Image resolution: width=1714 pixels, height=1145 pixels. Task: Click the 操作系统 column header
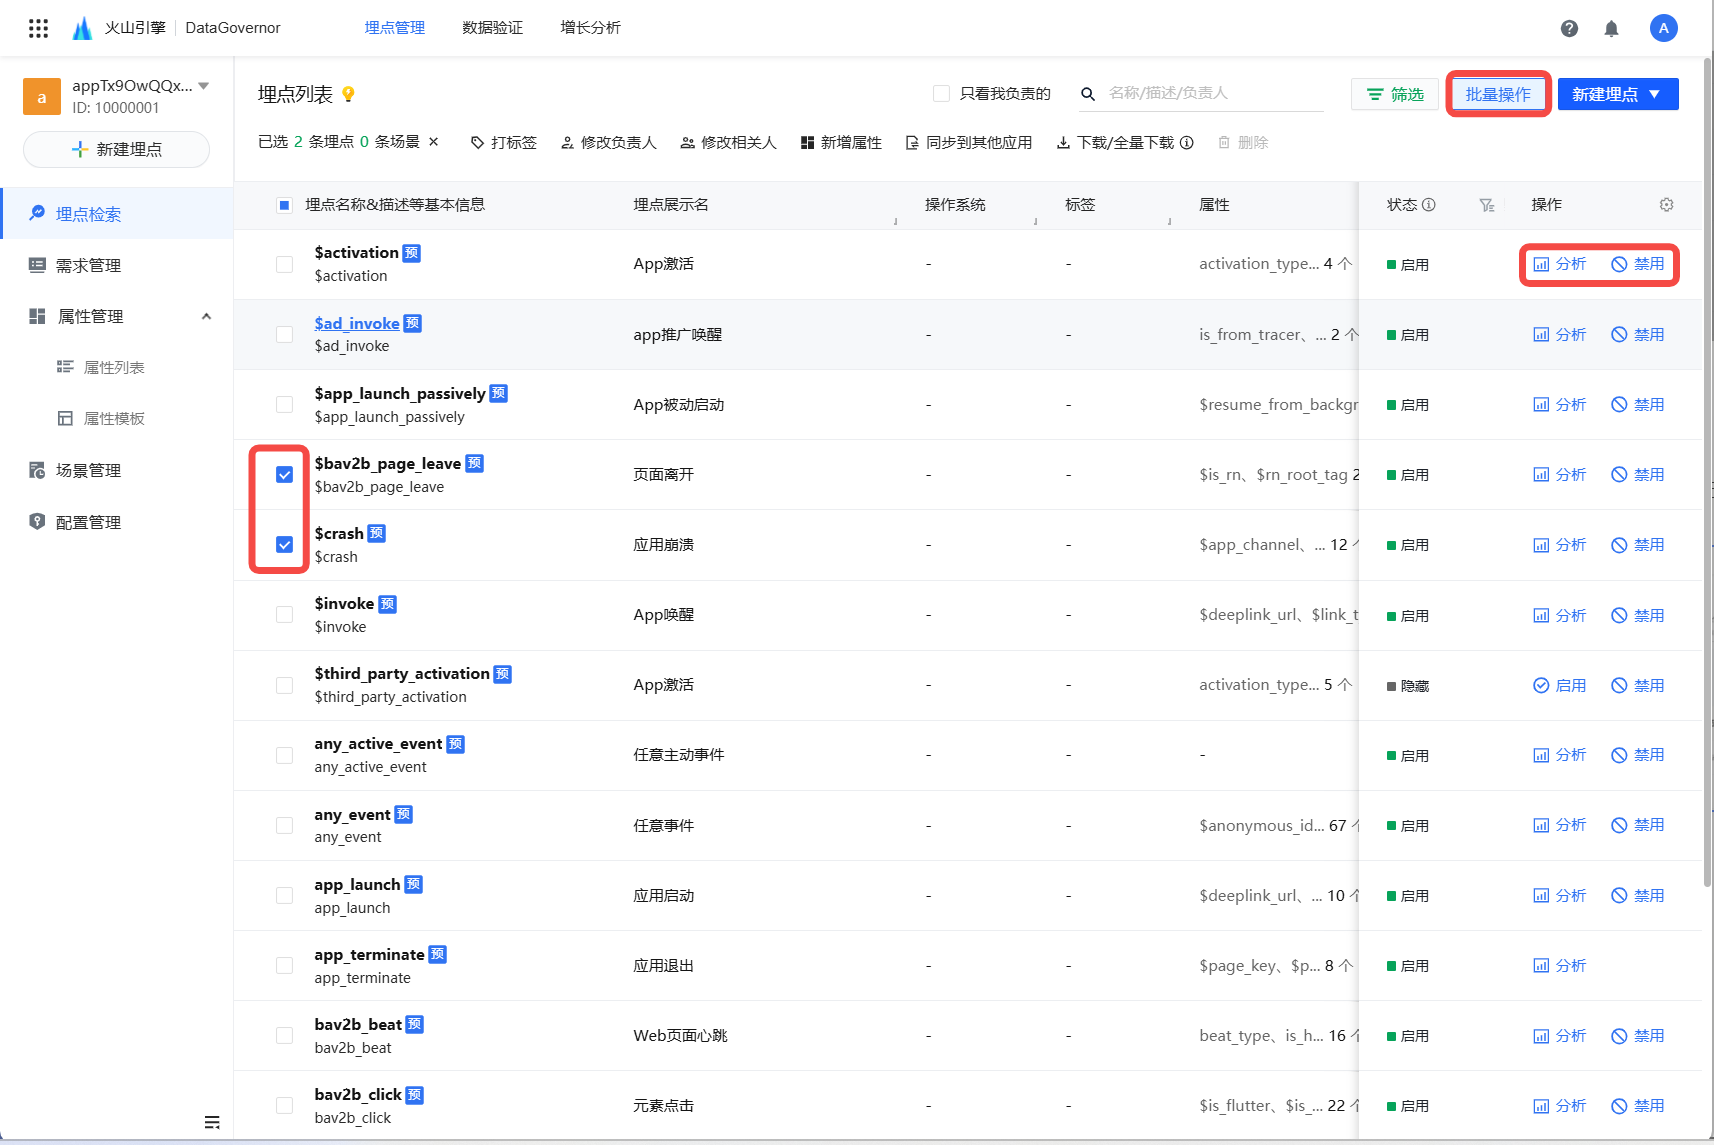[955, 204]
